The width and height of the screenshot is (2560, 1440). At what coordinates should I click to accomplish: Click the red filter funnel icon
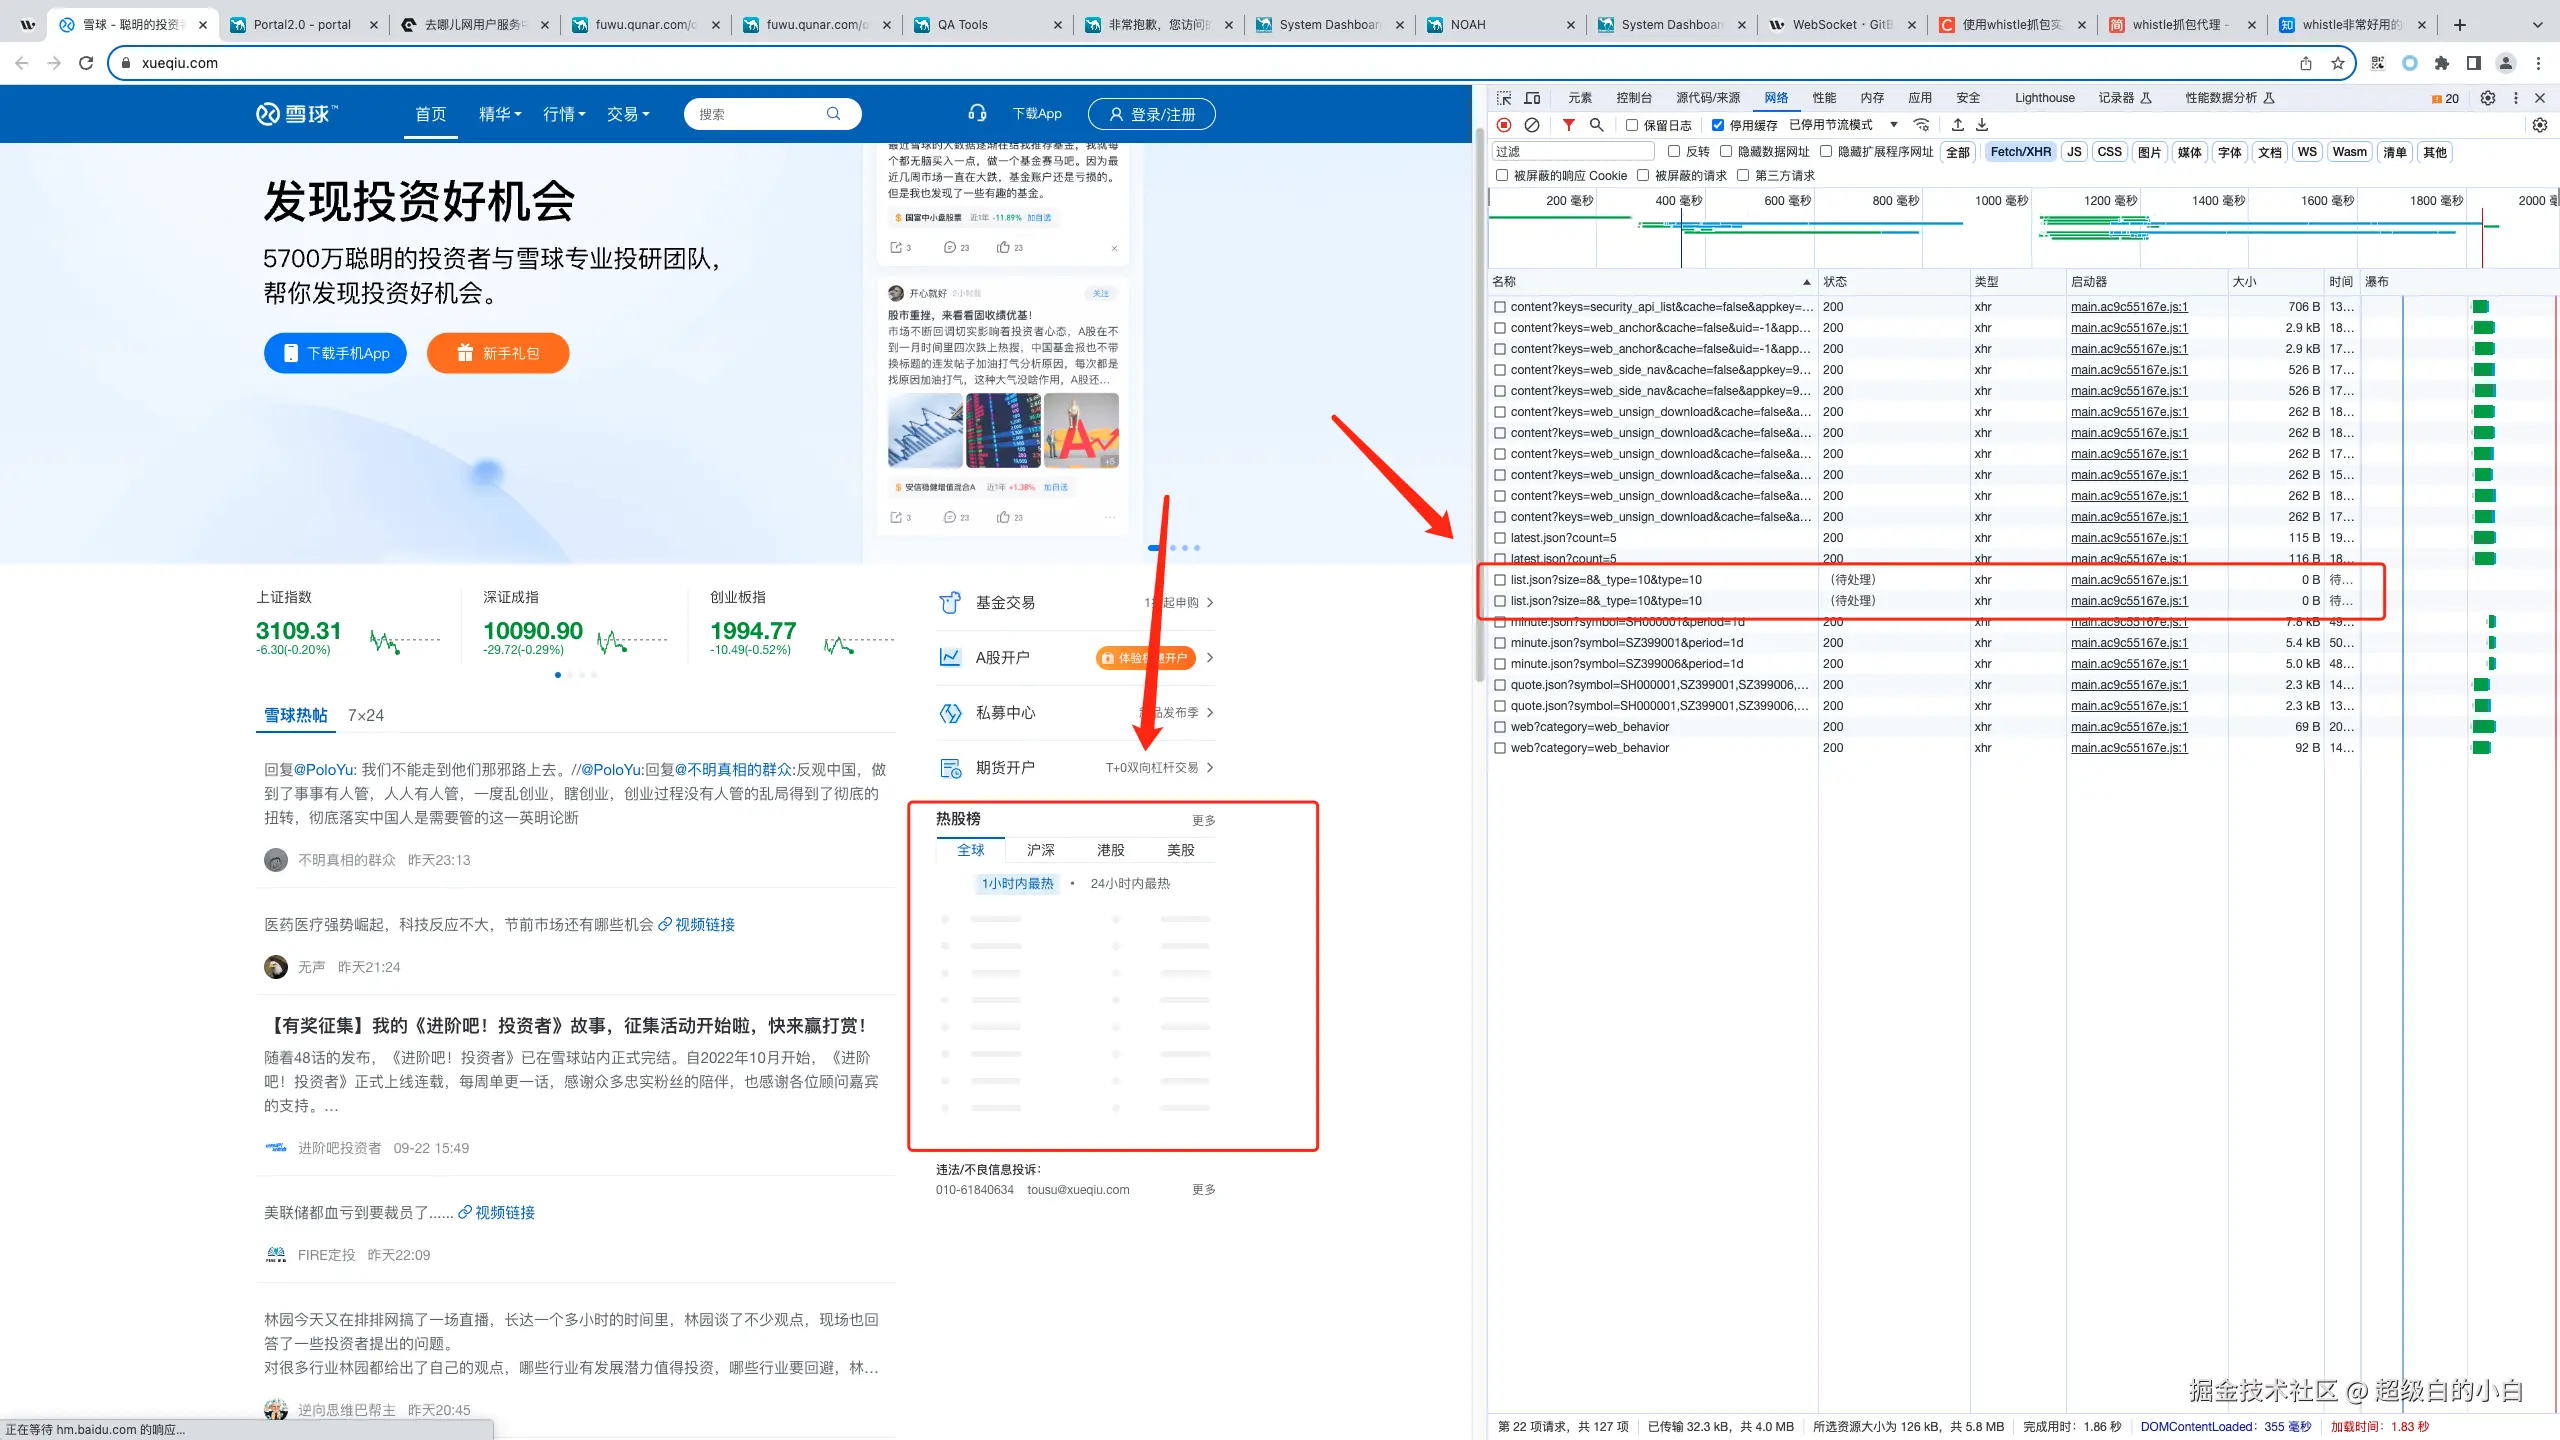click(1568, 125)
